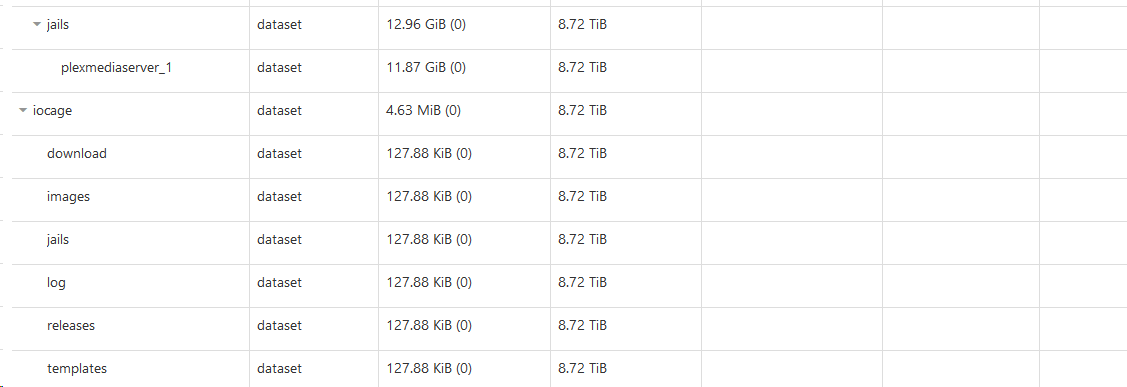Select the download dataset entry
This screenshot has width=1127, height=387.
tap(77, 153)
